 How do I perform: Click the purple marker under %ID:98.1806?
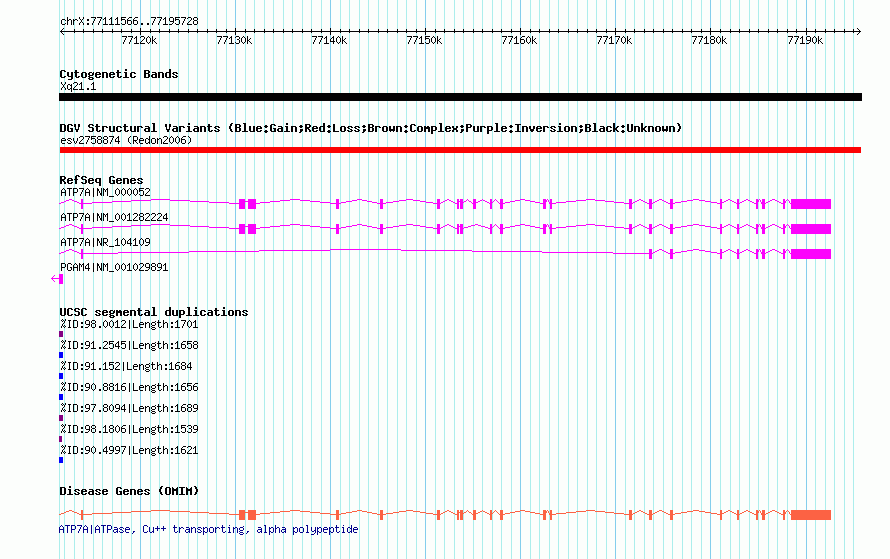[x=61, y=439]
